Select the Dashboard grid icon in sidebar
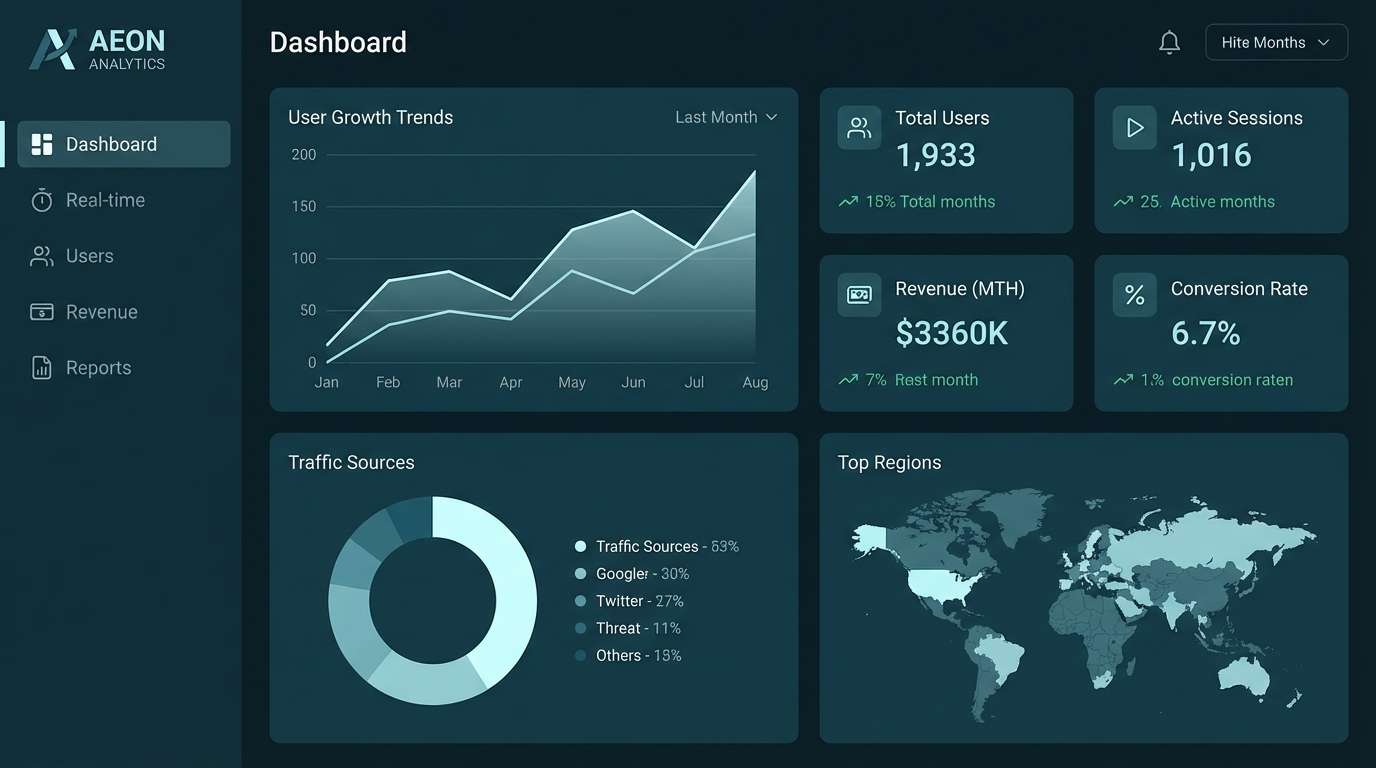 tap(41, 144)
